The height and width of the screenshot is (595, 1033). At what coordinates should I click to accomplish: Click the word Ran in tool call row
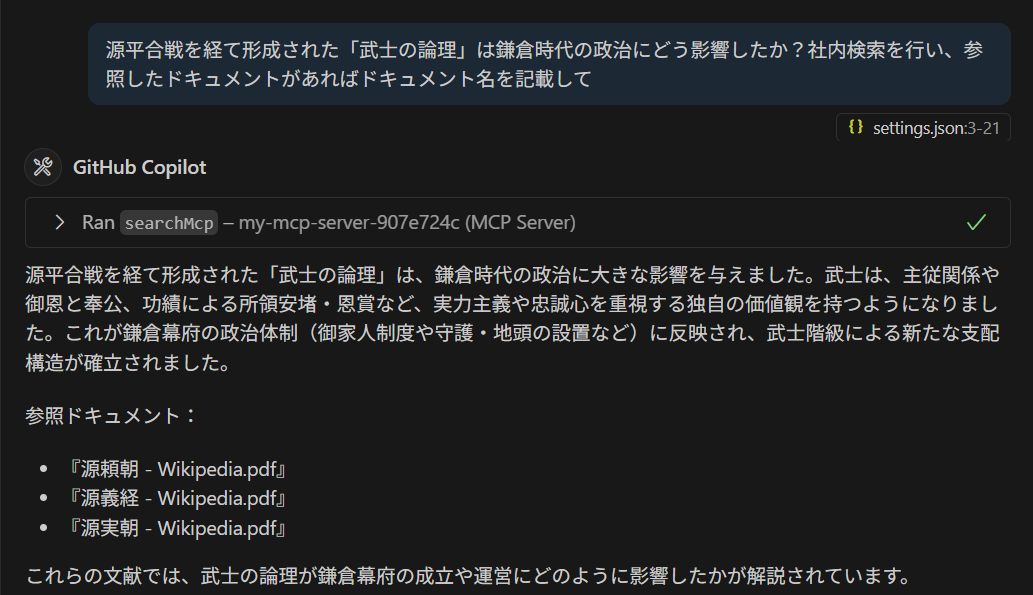point(98,222)
